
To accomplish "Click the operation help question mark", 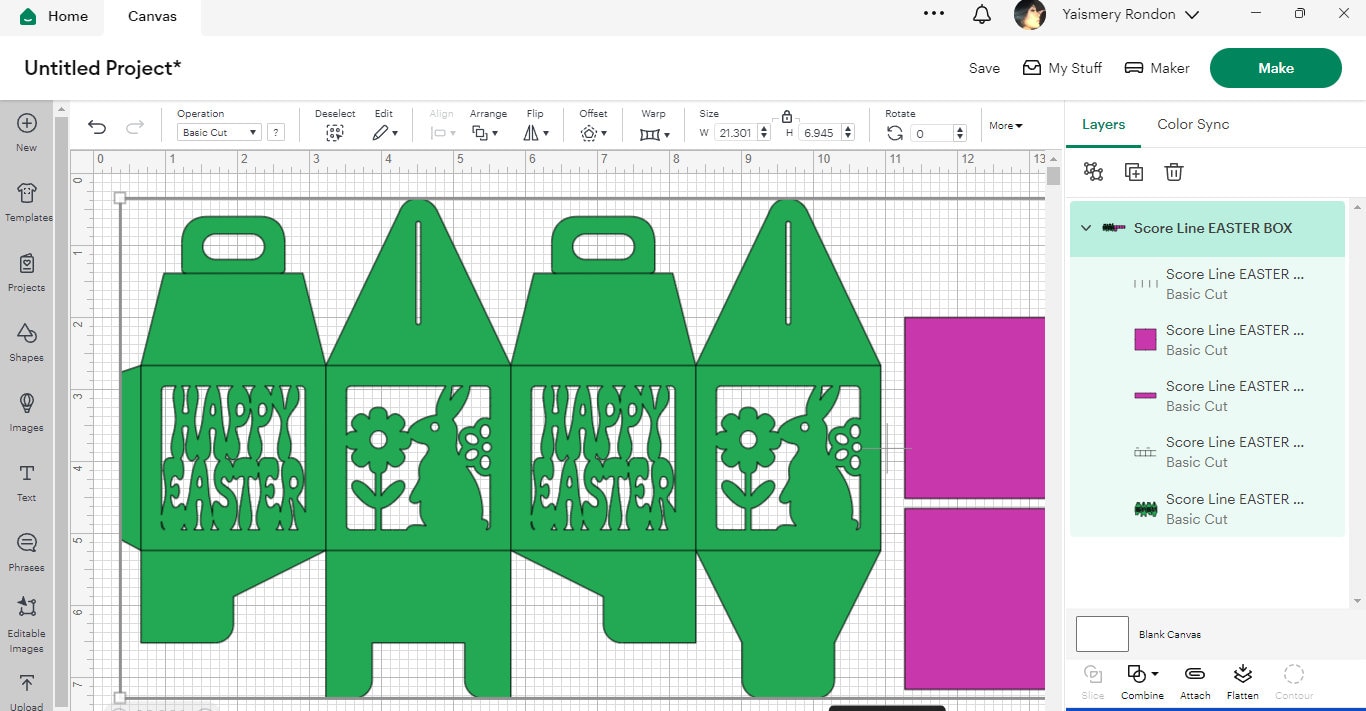I will point(276,132).
